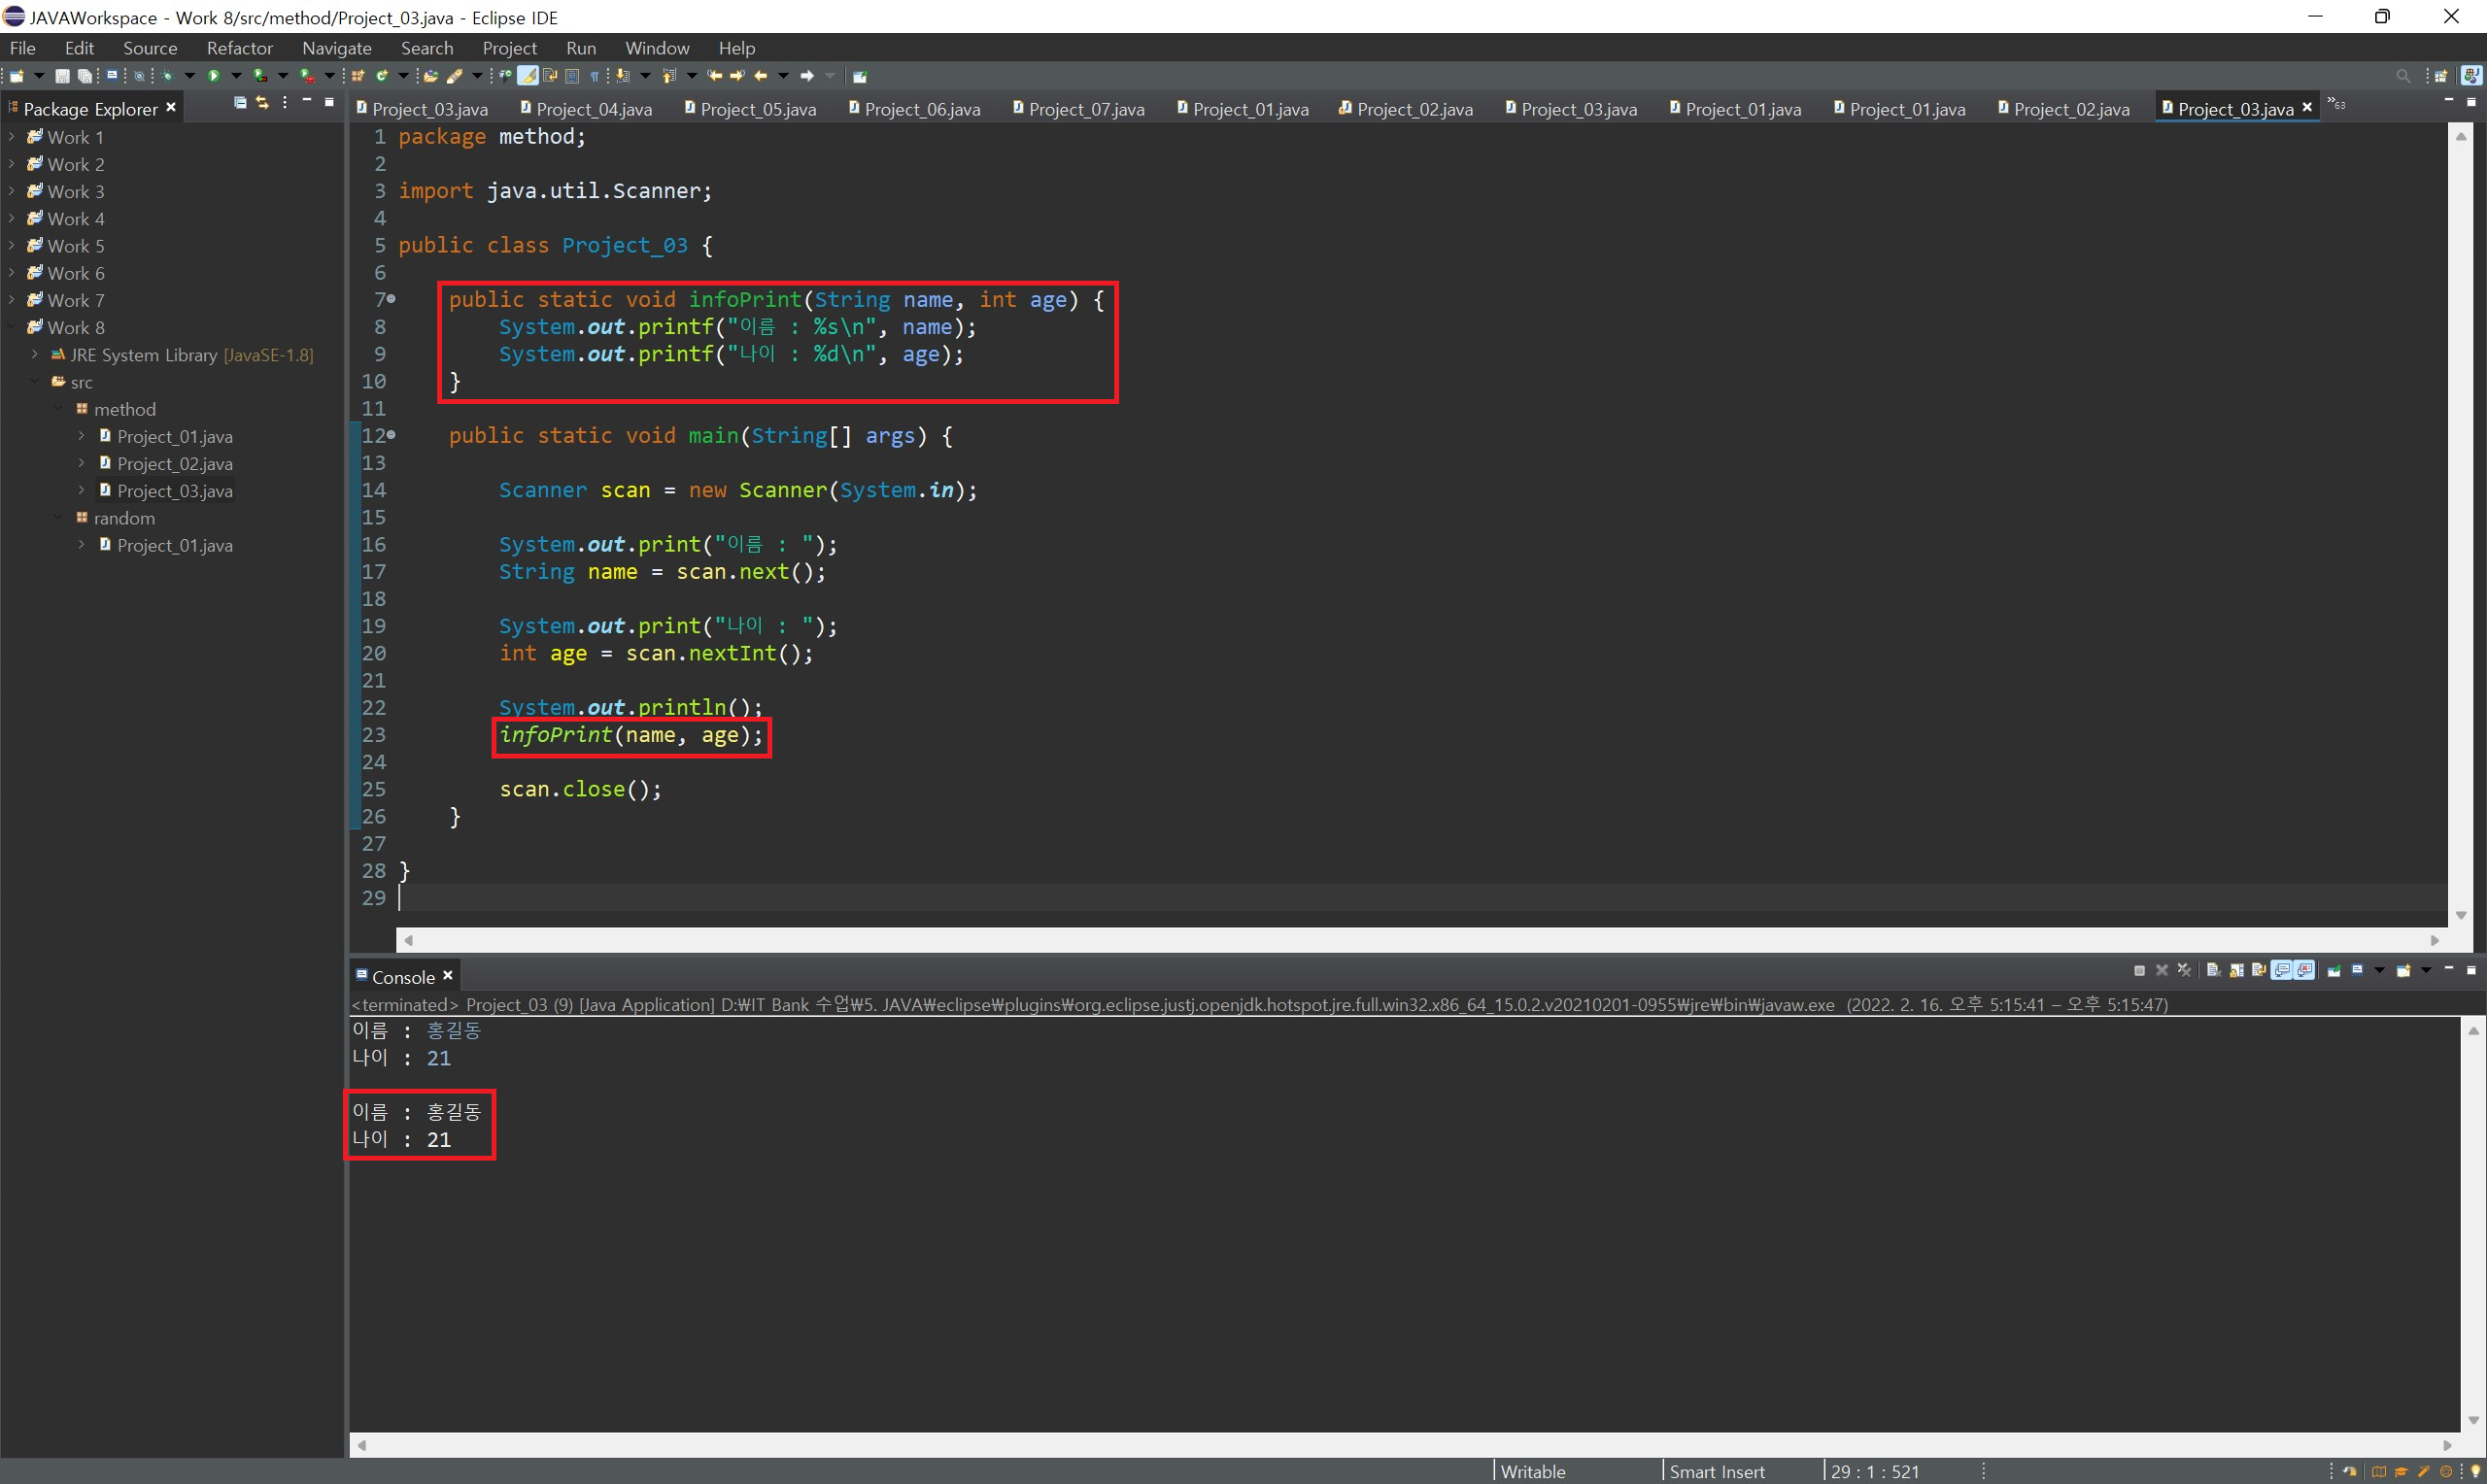Open Project_02.java under method package
Viewport: 2487px width, 1484px height.
point(174,464)
